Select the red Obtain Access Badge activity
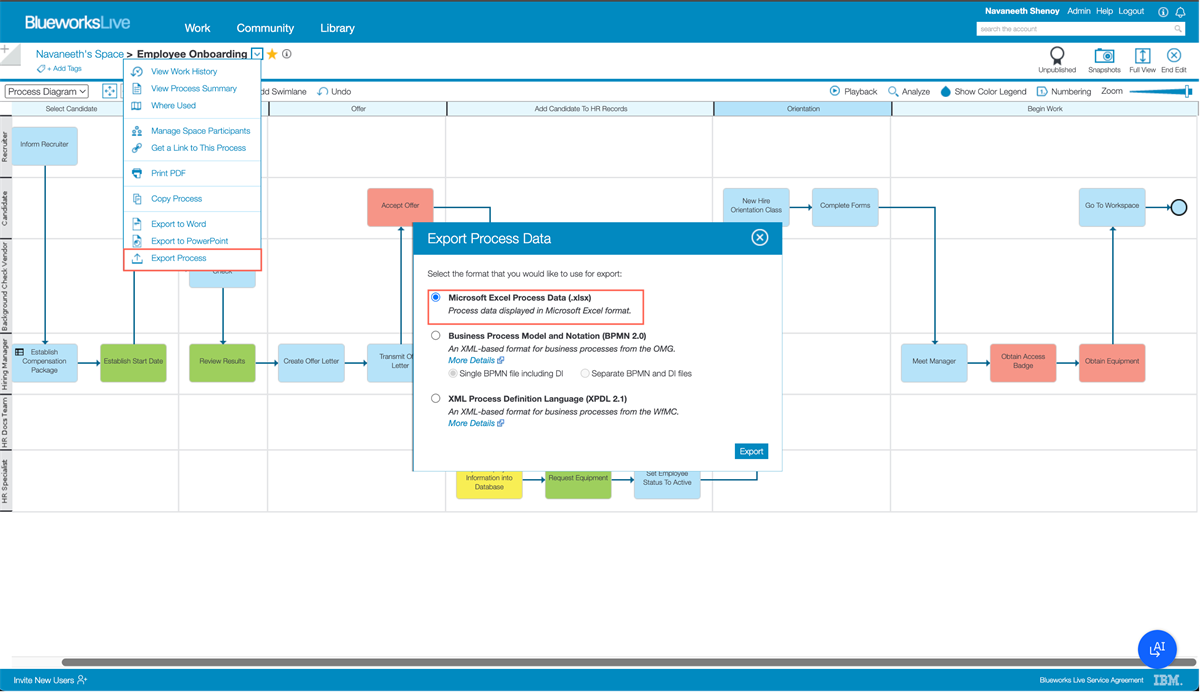This screenshot has width=1200, height=692. [1023, 361]
